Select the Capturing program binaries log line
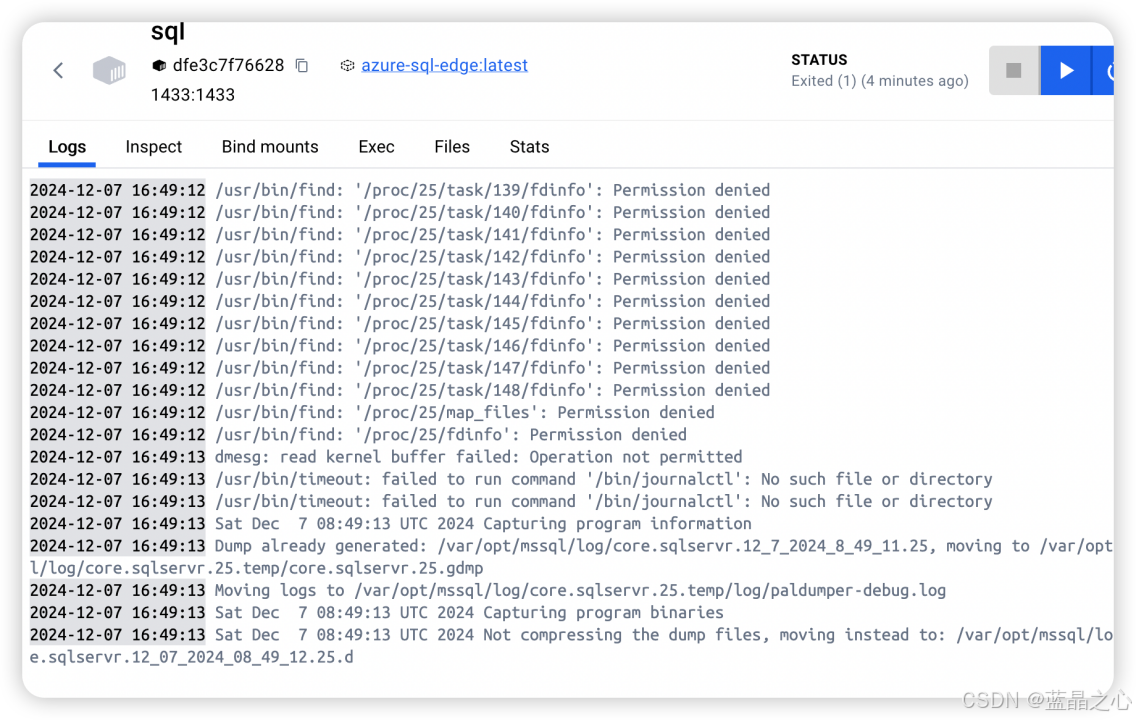The height and width of the screenshot is (720, 1136). click(377, 613)
